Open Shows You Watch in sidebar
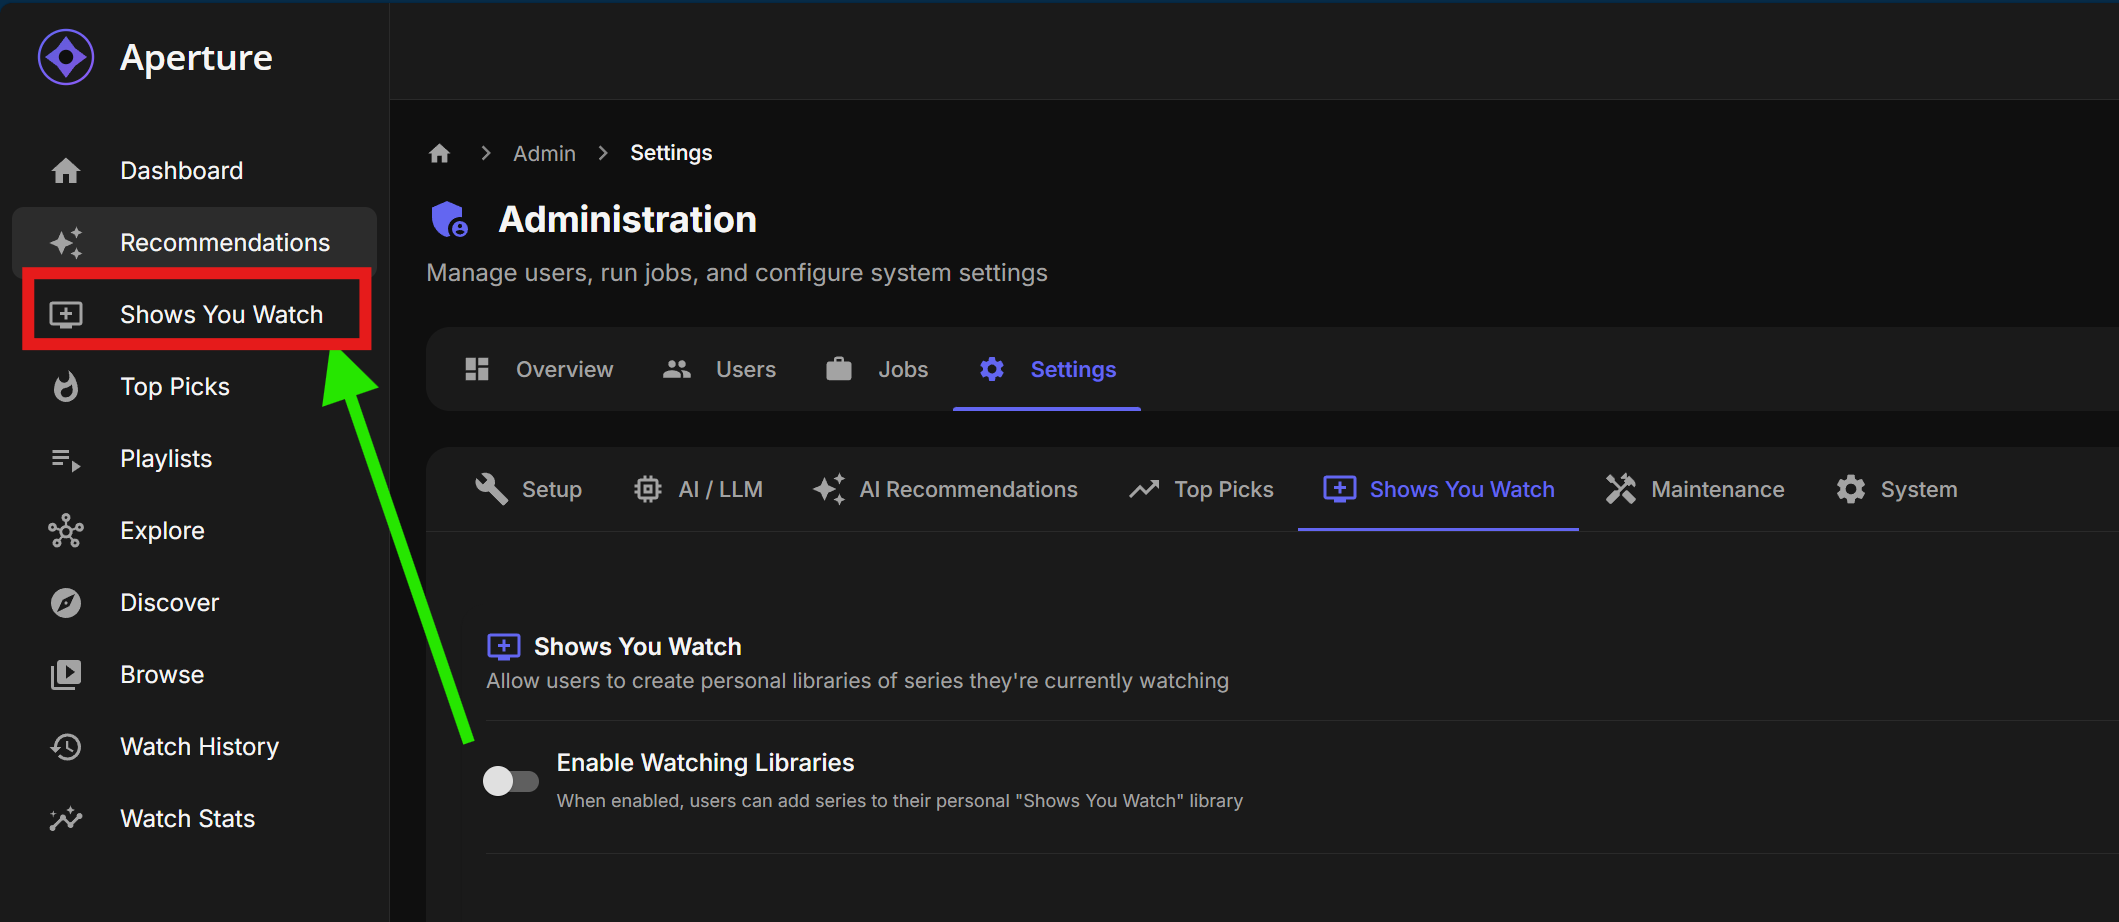Screen dimensions: 2119x922 click(x=221, y=315)
